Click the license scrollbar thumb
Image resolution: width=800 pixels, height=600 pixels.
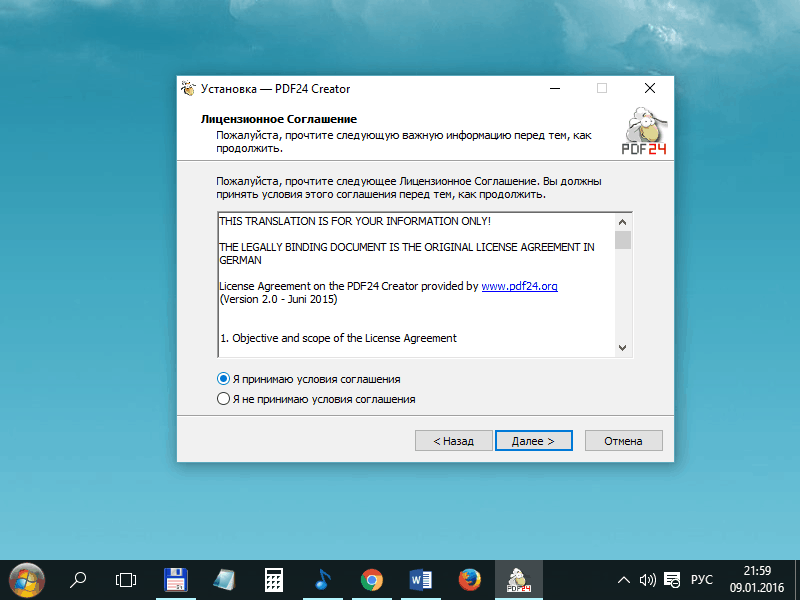pyautogui.click(x=622, y=240)
